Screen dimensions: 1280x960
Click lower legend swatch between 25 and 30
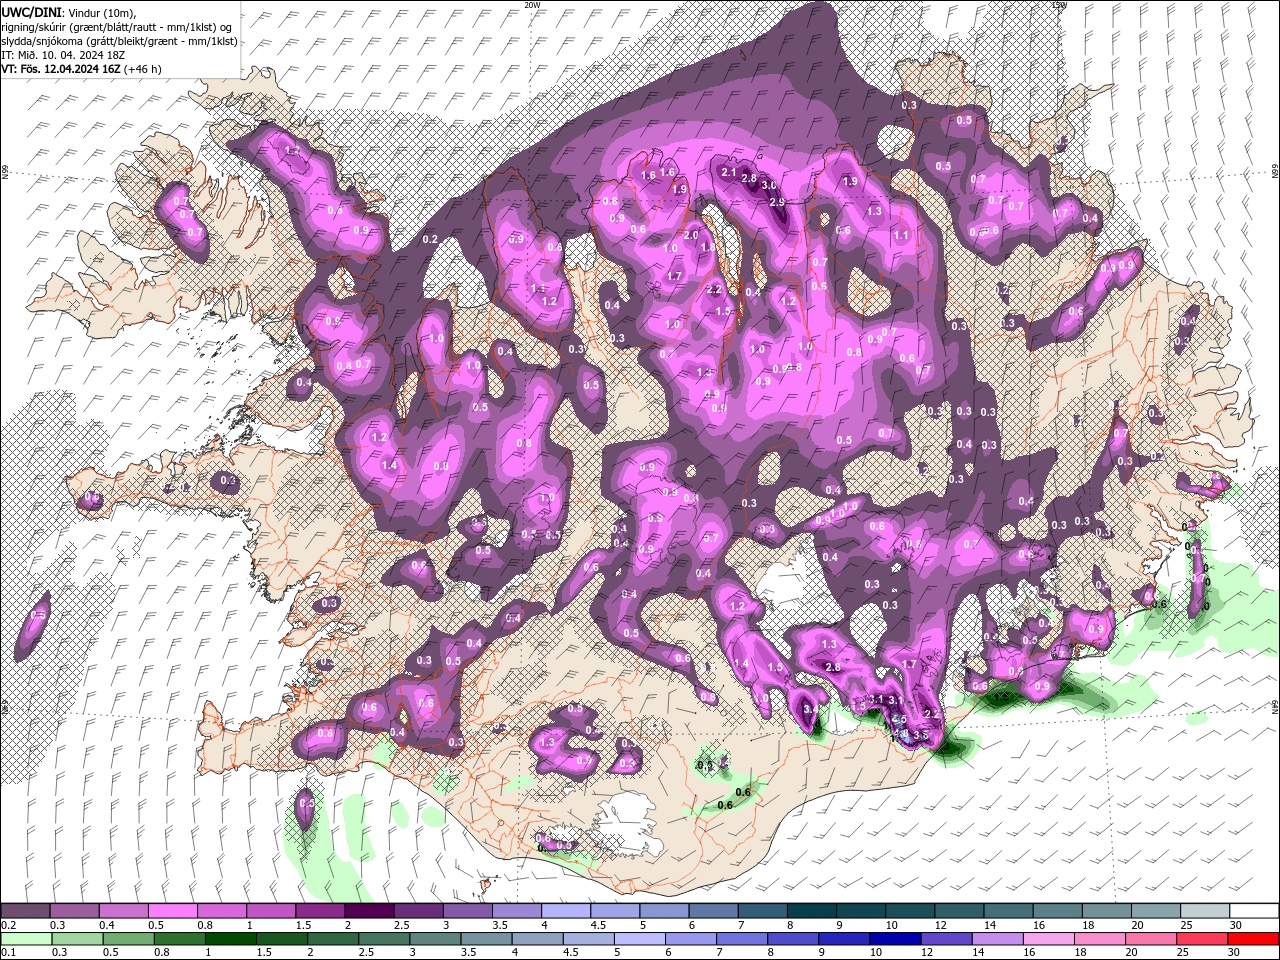pos(1202,939)
